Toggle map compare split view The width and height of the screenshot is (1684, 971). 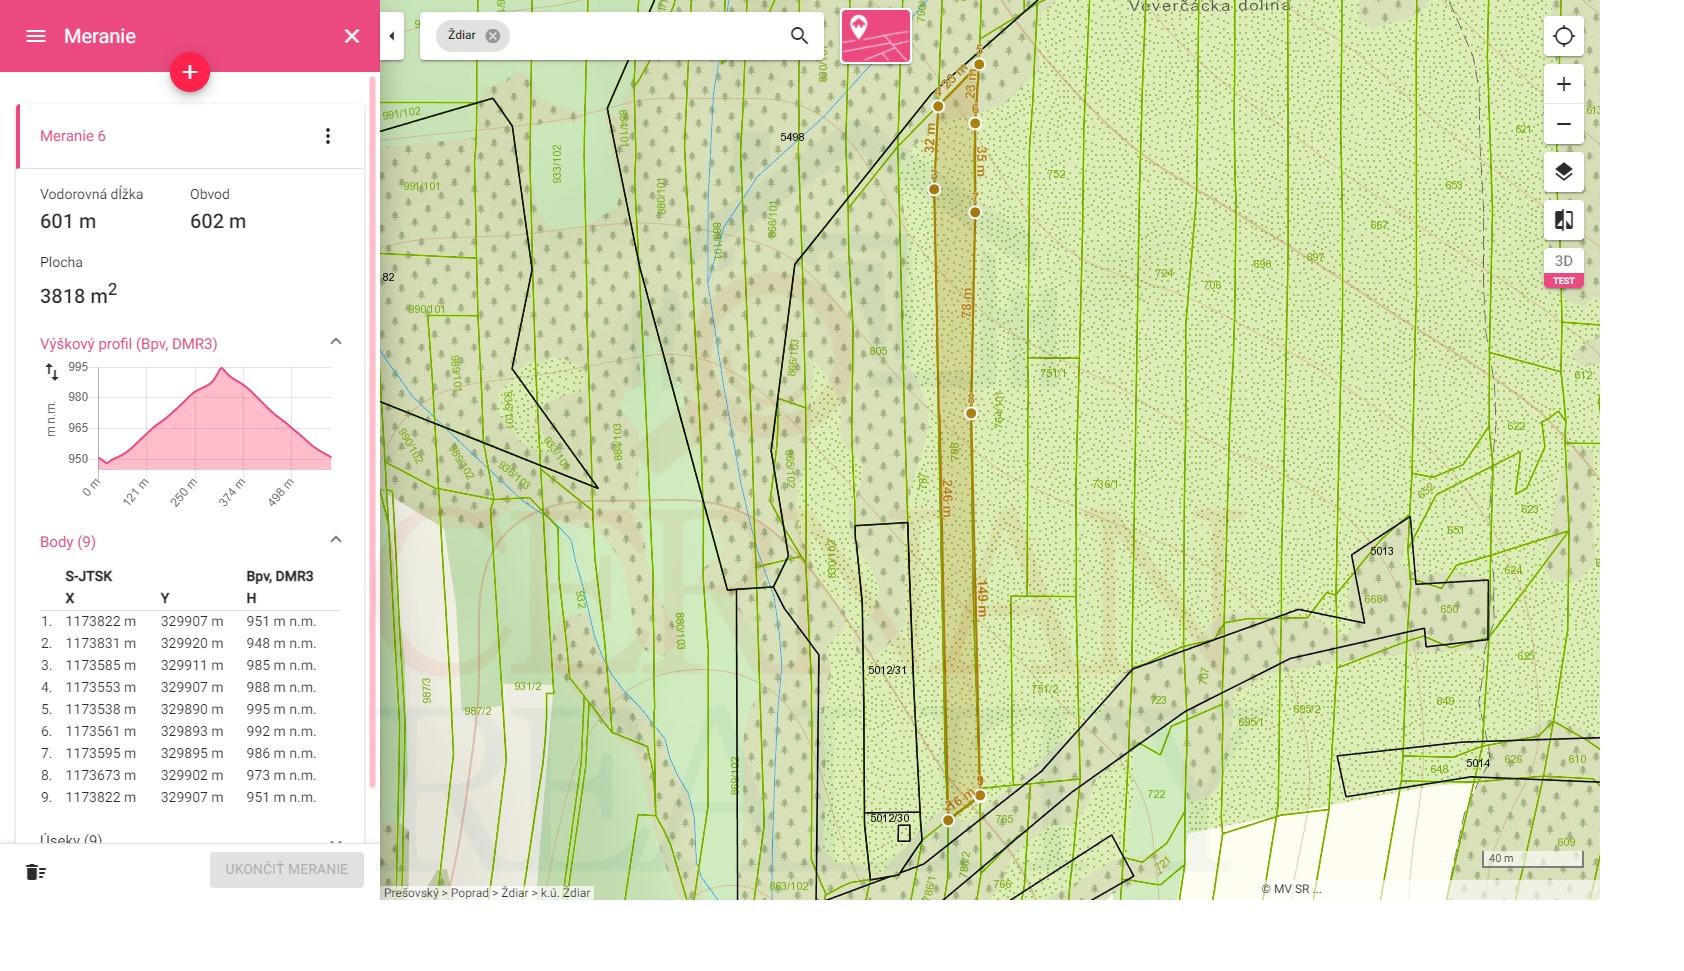(x=1564, y=220)
